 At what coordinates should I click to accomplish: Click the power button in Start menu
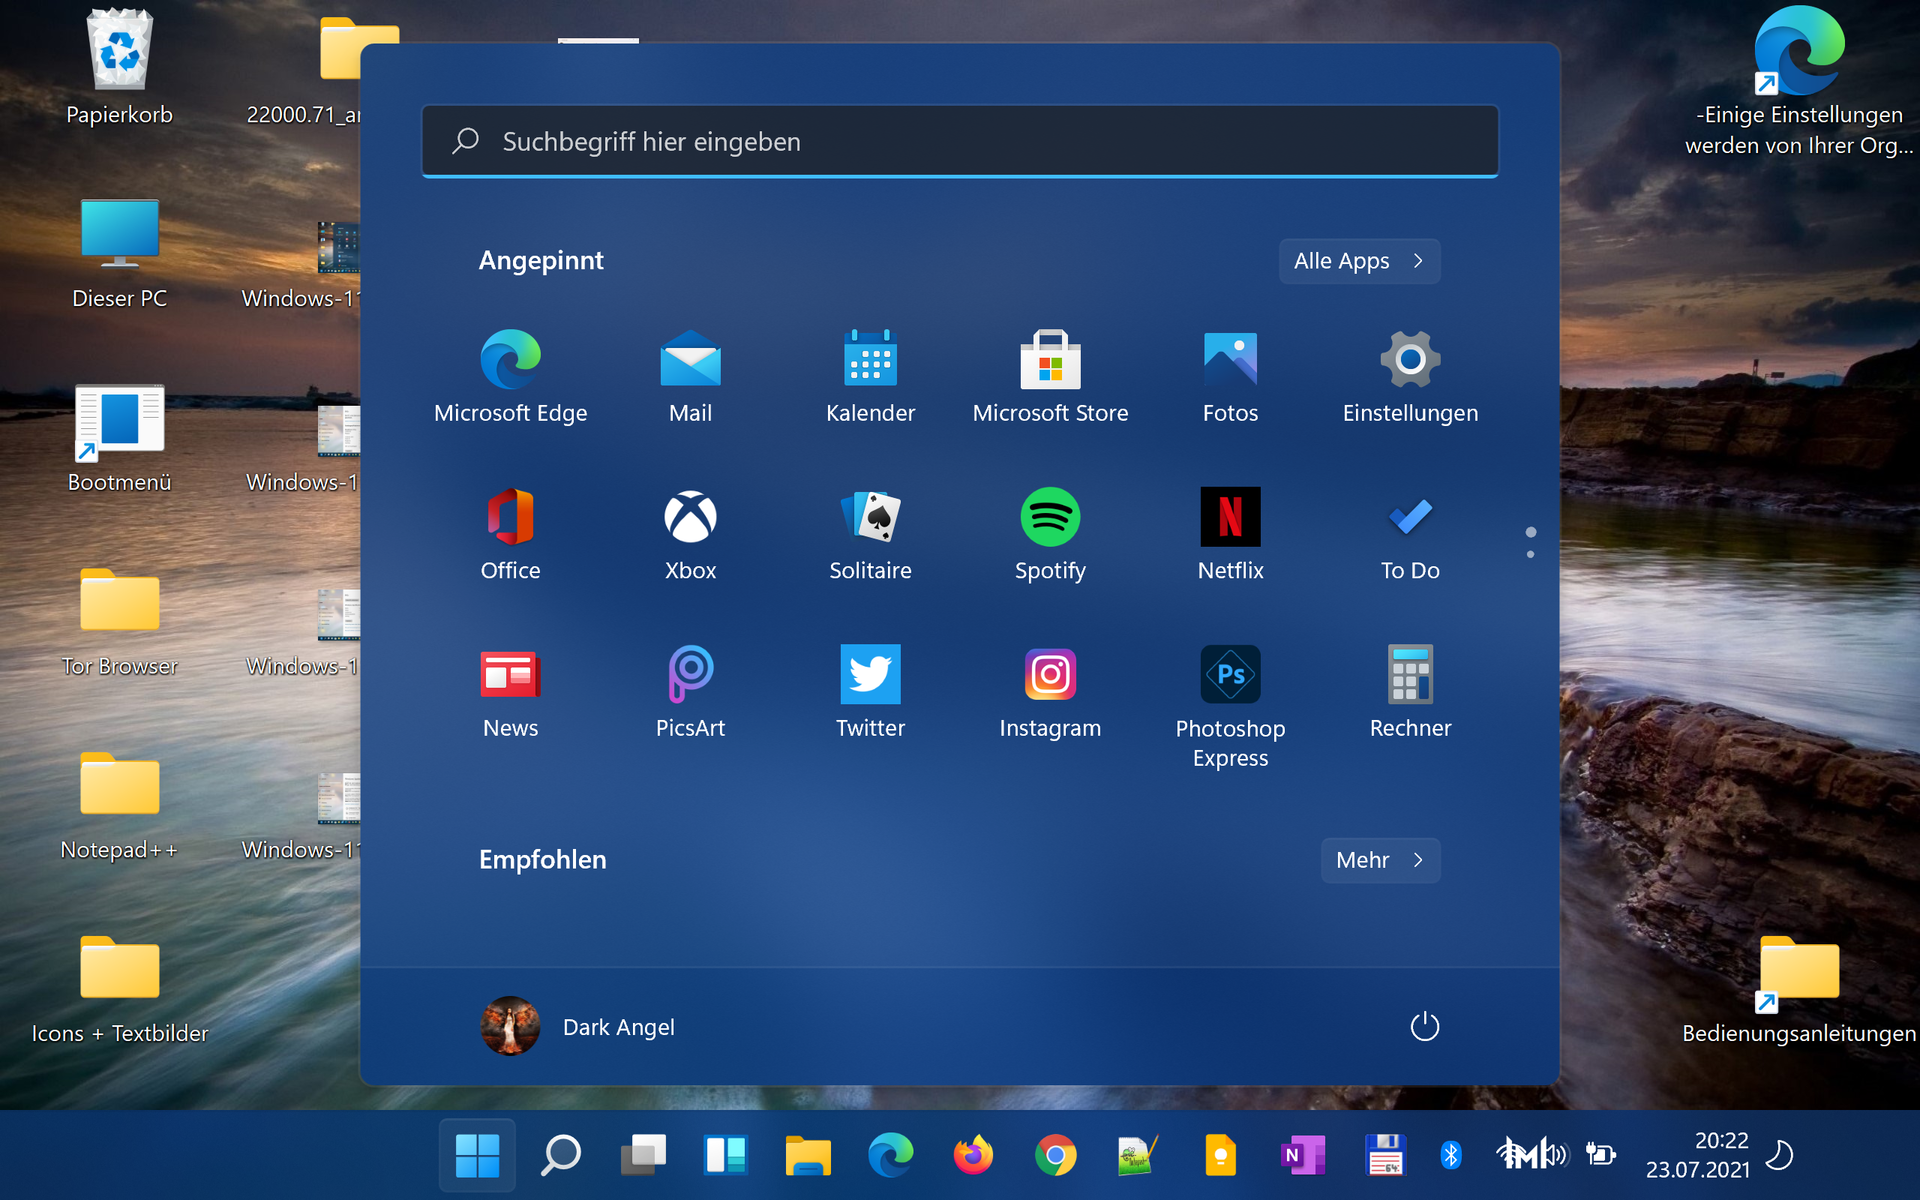[x=1424, y=1026]
